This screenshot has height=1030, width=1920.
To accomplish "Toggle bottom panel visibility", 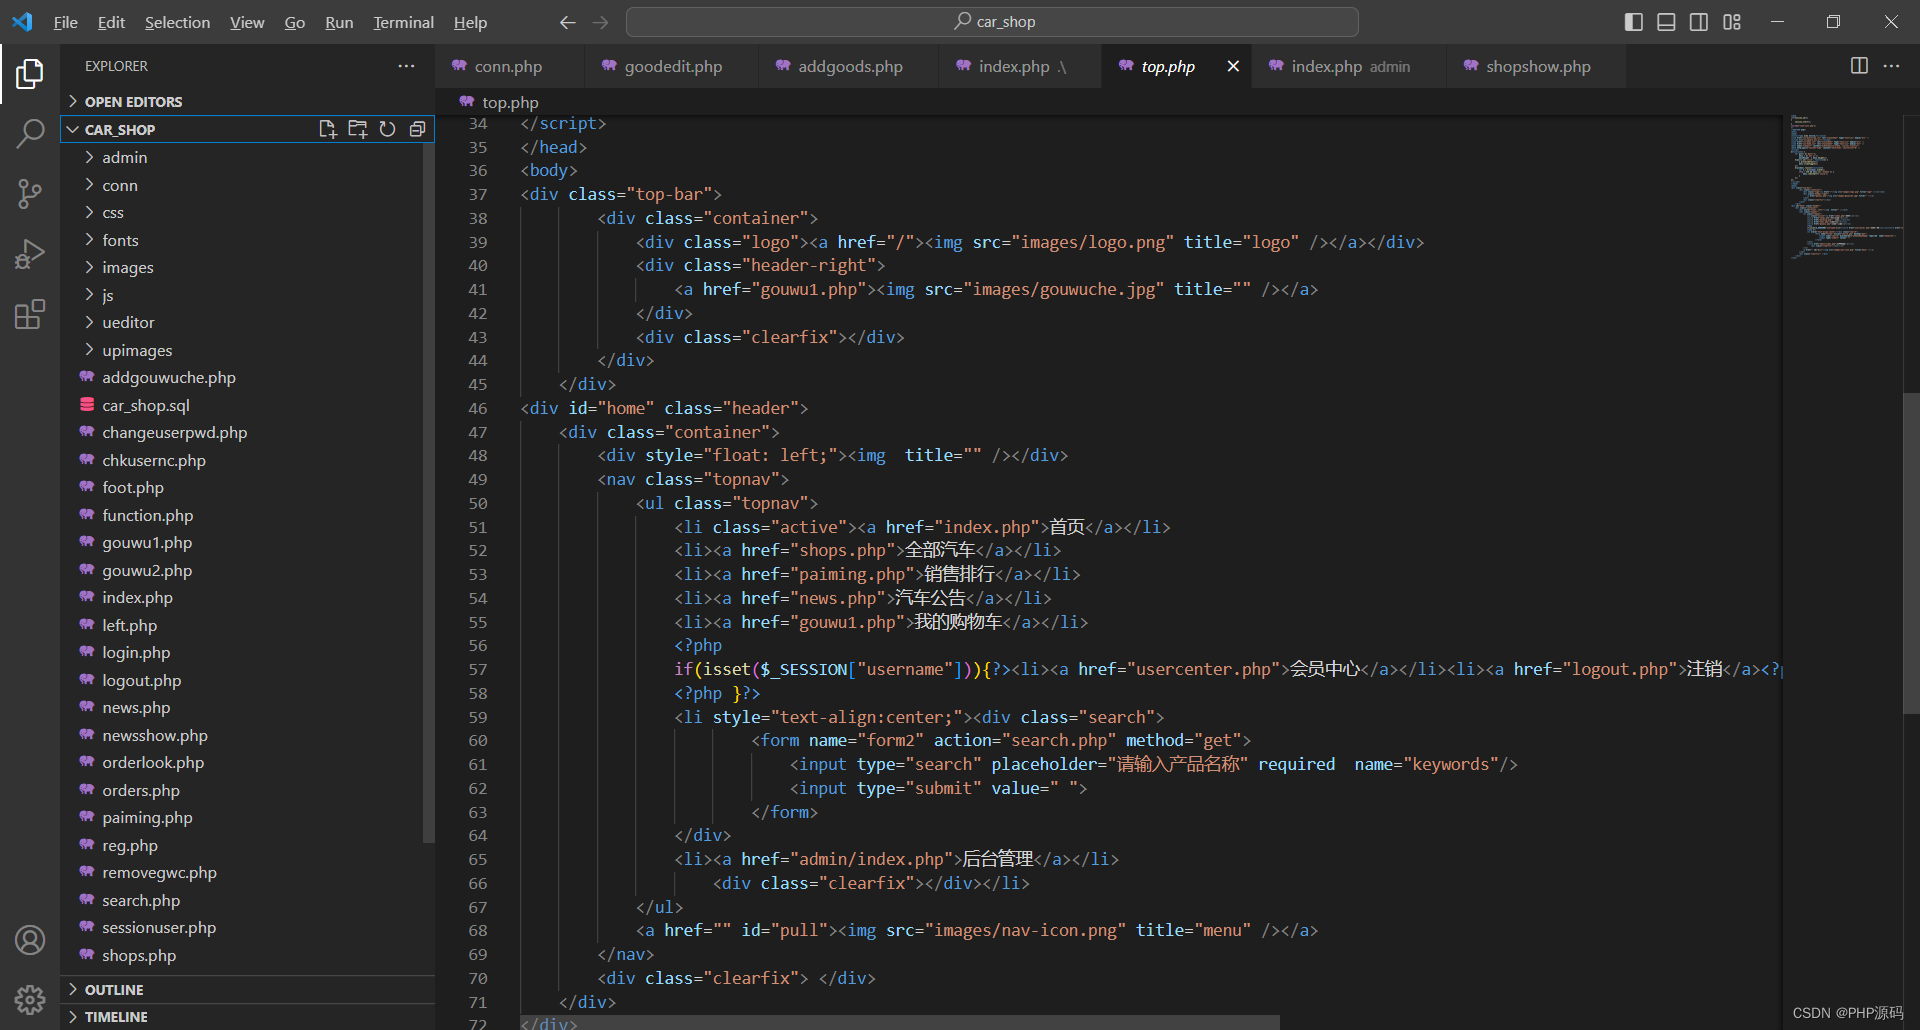I will pos(1666,22).
